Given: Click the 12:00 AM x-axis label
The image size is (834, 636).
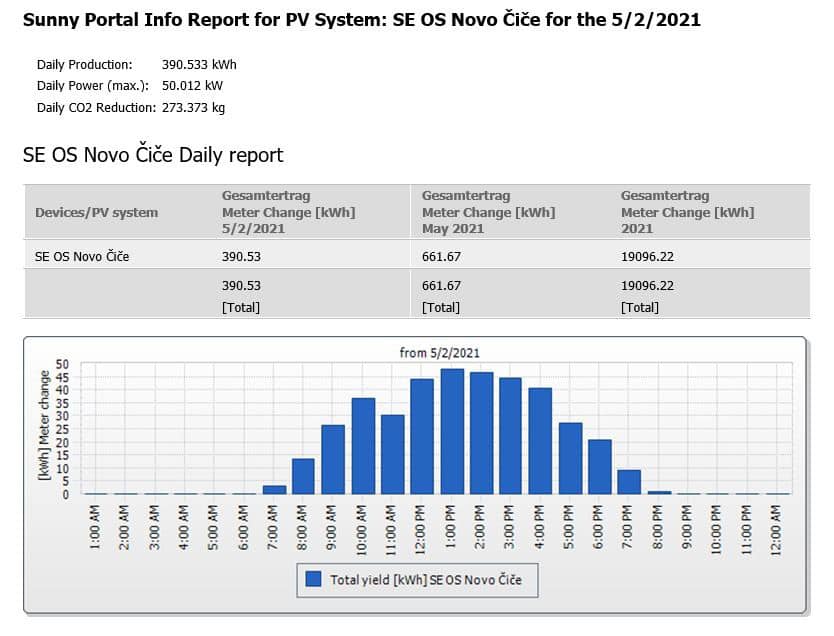Looking at the screenshot, I should point(775,530).
